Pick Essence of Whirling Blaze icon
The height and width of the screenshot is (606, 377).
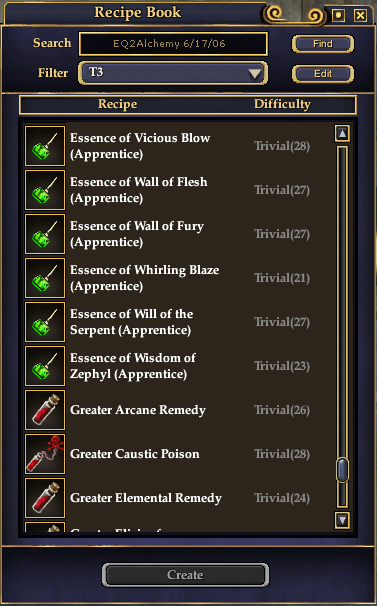[x=45, y=278]
